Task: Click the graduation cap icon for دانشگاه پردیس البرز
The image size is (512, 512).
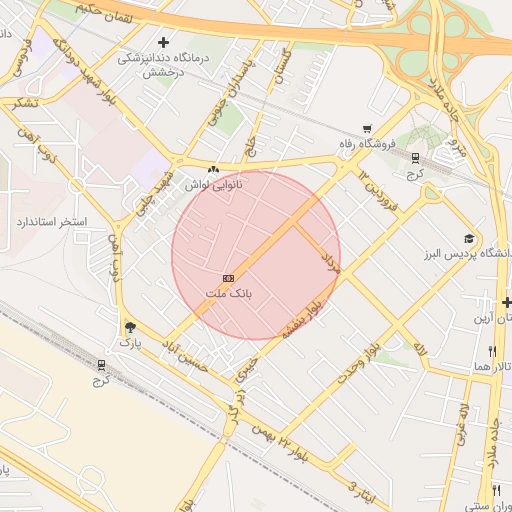Action: point(469,239)
